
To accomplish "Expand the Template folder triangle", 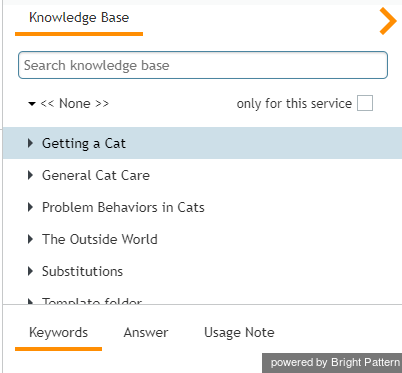I will (x=30, y=302).
